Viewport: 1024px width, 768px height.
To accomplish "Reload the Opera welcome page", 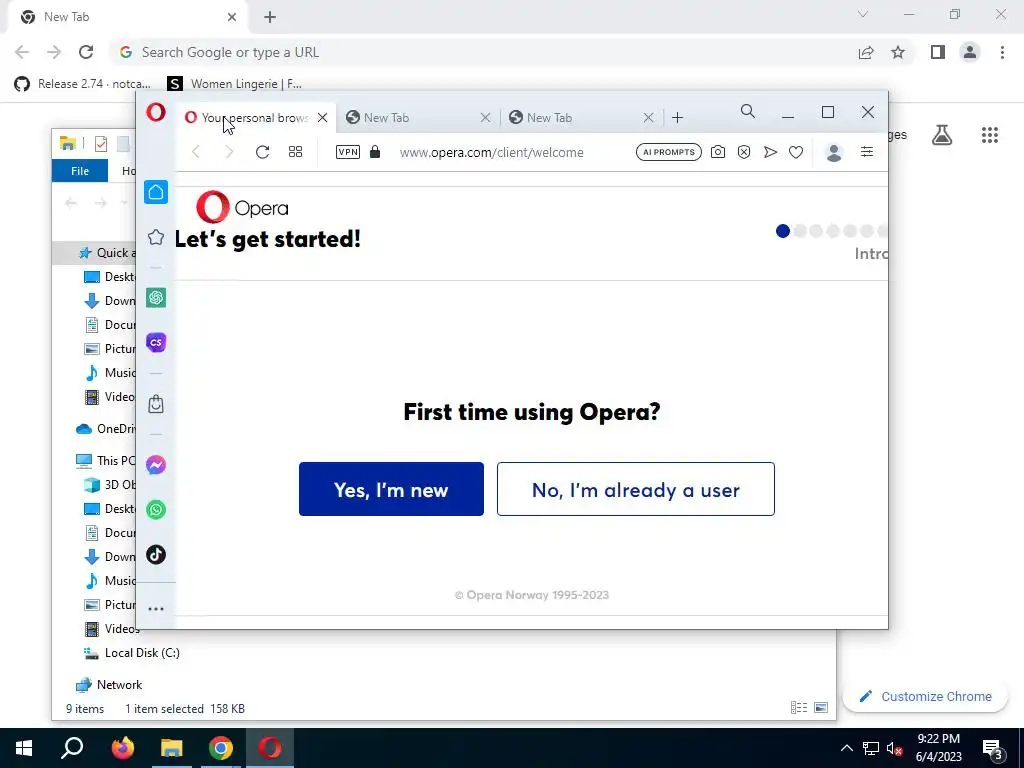I will pyautogui.click(x=263, y=152).
